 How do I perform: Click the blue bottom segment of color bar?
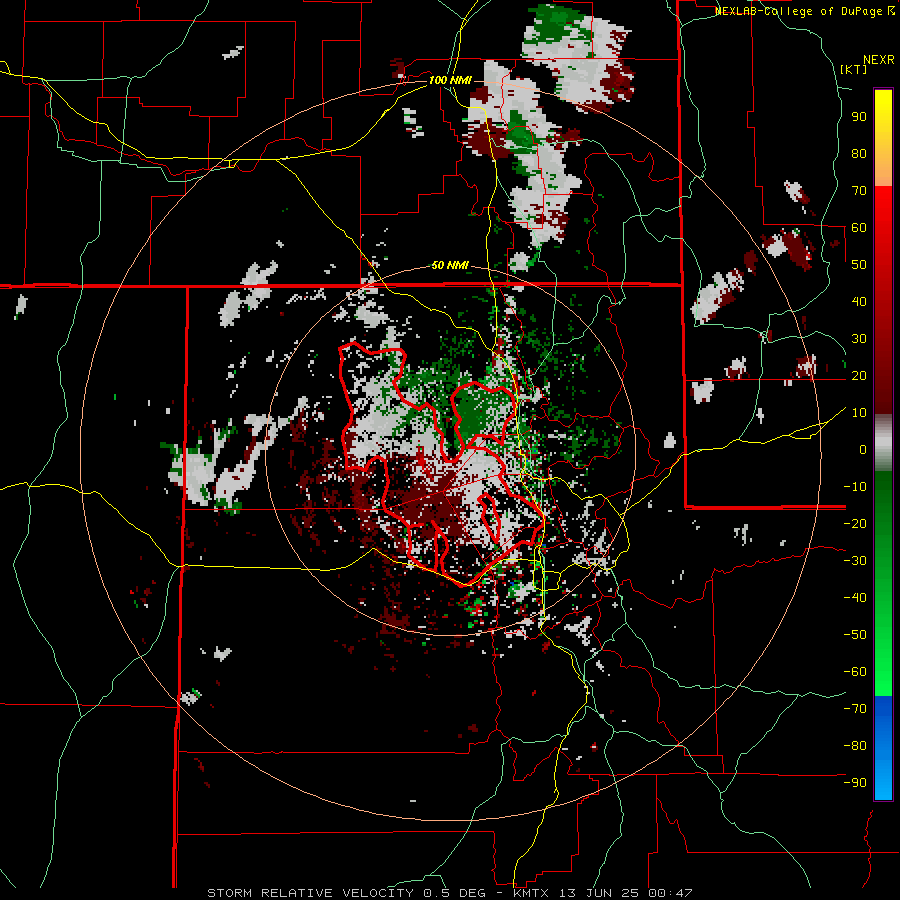click(x=883, y=748)
